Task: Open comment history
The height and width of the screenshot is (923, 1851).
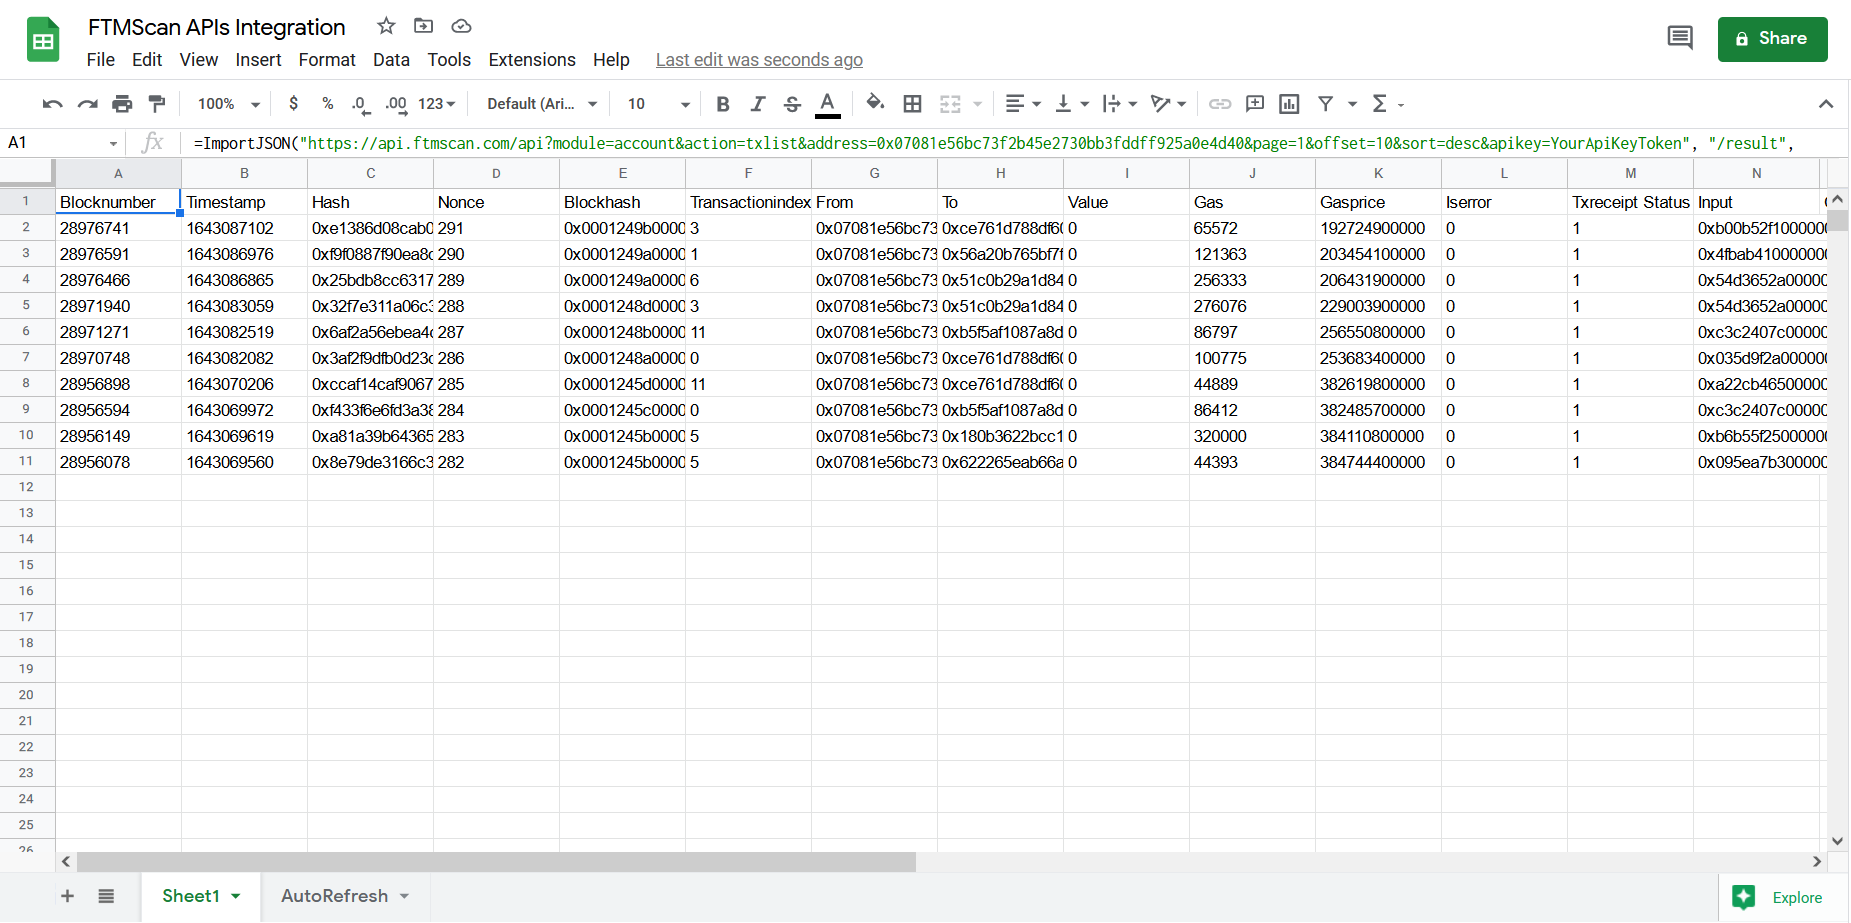Action: click(1680, 39)
